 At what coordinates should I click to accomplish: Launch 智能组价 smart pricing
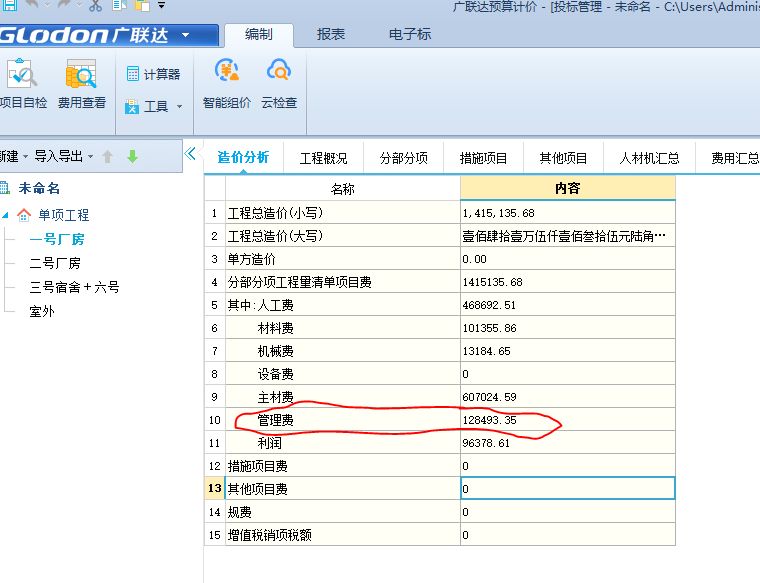(226, 83)
